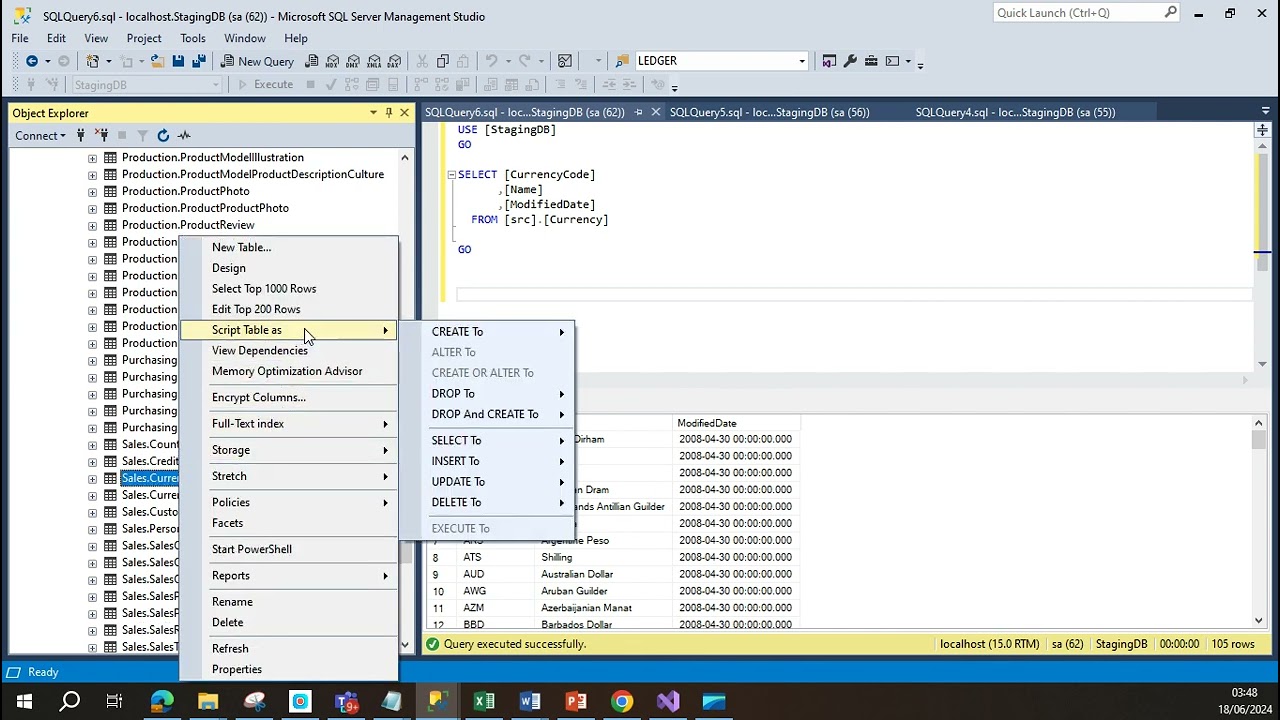
Task: Click the Find in Files icon
Action: [623, 61]
